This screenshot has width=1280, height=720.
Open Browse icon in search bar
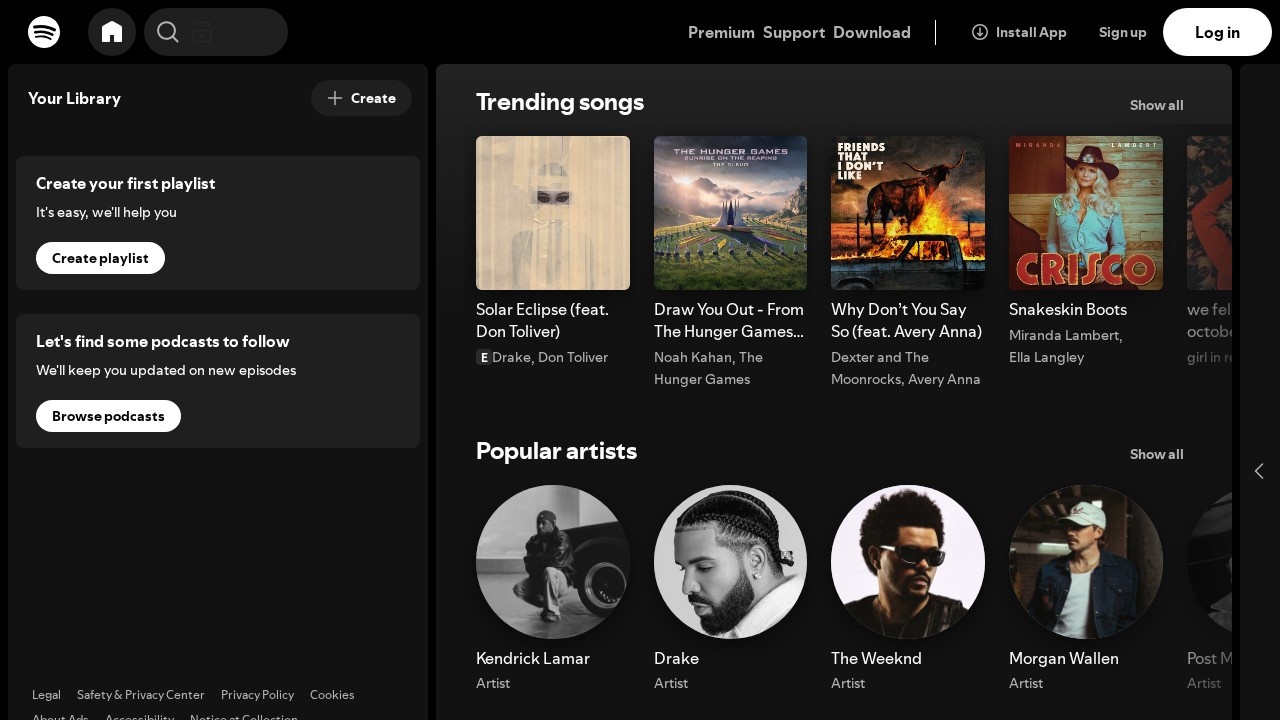tap(202, 32)
